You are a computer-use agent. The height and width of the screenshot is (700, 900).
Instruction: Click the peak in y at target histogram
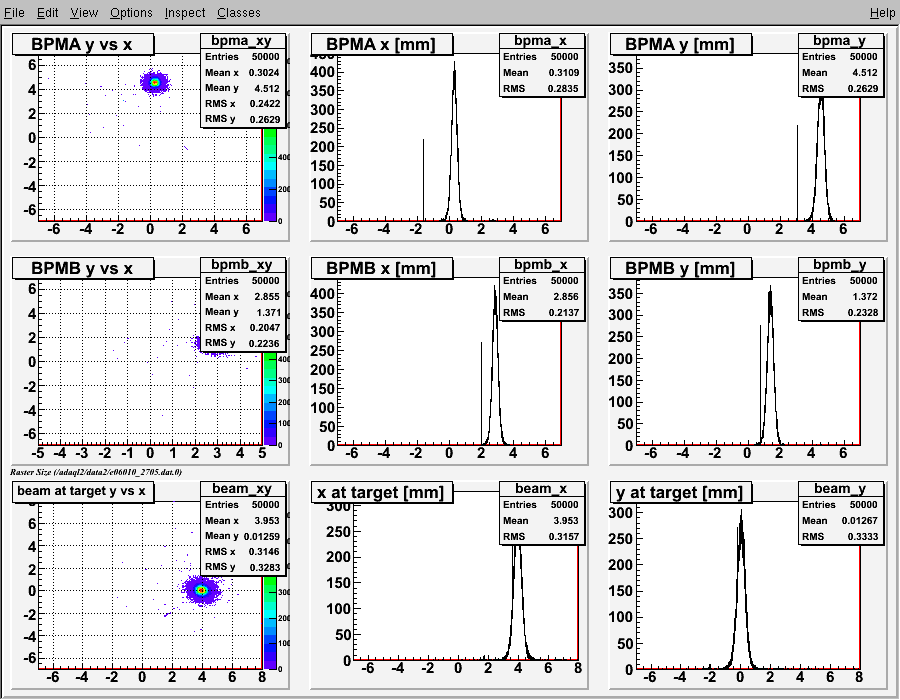[x=741, y=515]
